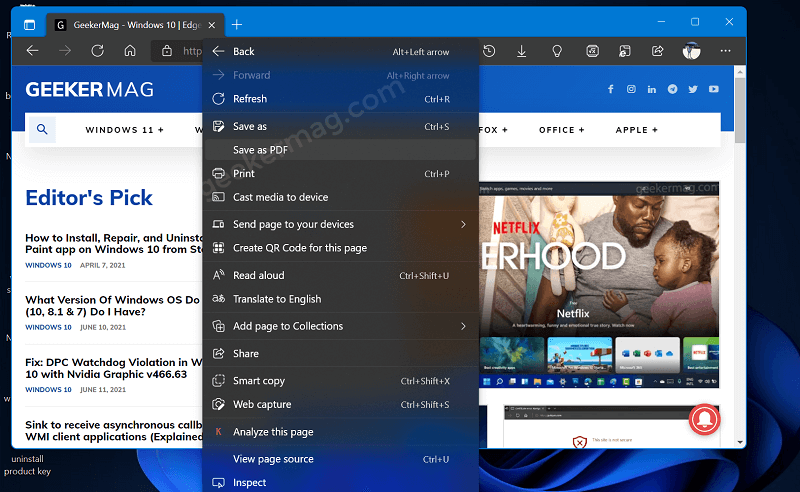This screenshot has width=800, height=492.
Task: Click the Refresh icon in browser toolbar
Action: (x=97, y=51)
